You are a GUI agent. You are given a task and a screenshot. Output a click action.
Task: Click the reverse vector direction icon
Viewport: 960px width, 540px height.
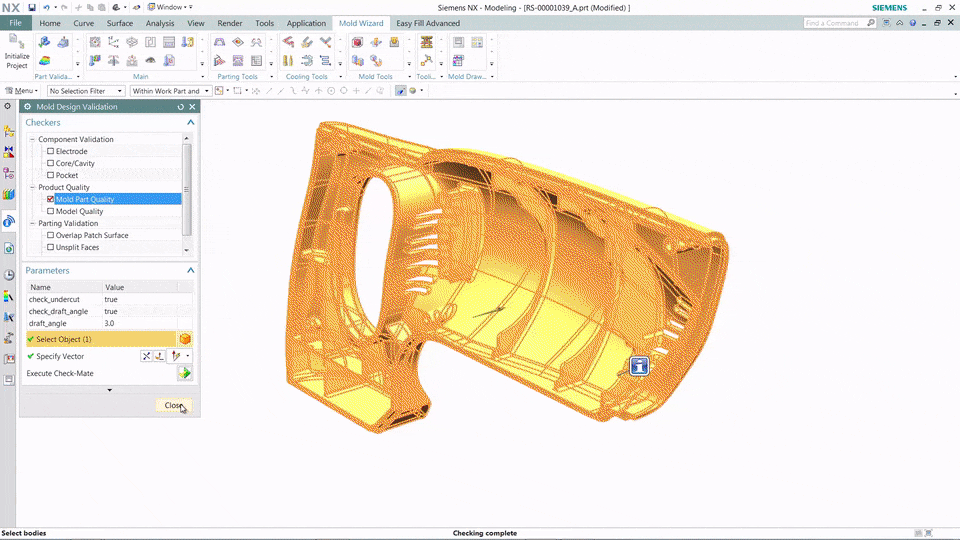pyautogui.click(x=146, y=356)
